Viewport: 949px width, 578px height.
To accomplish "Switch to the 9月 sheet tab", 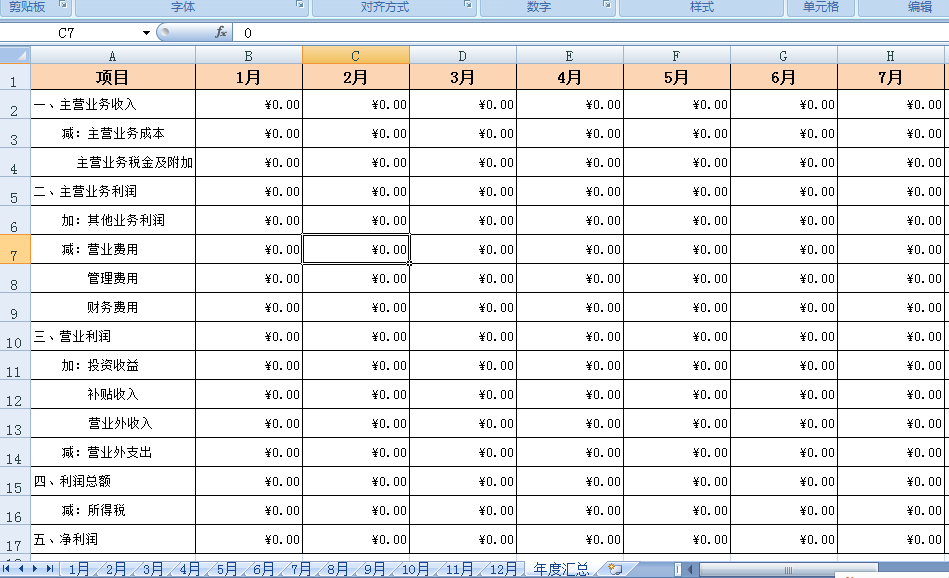I will tap(374, 569).
